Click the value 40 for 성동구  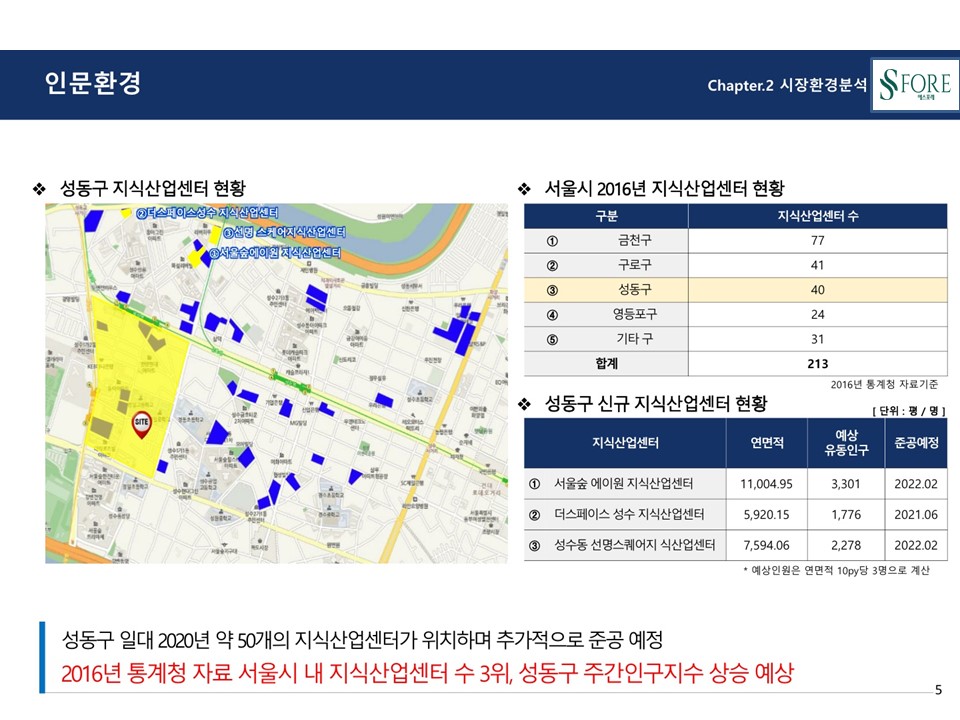point(818,290)
